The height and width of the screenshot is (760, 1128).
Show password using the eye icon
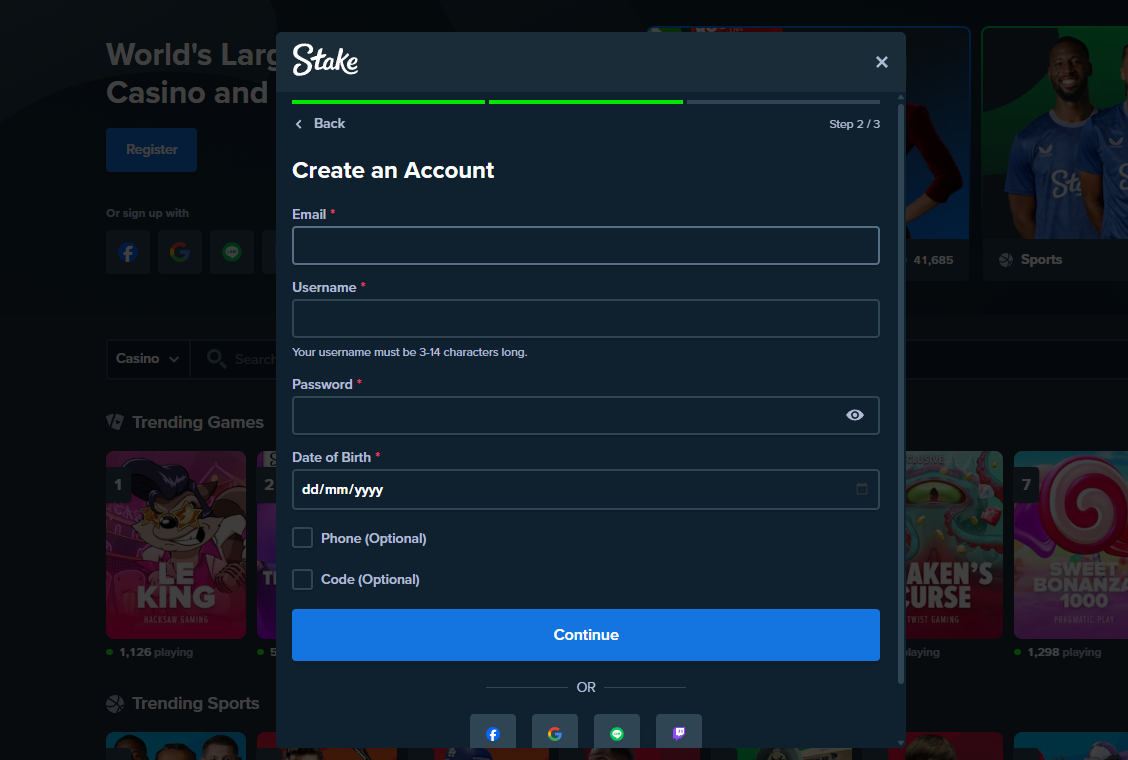pyautogui.click(x=855, y=415)
